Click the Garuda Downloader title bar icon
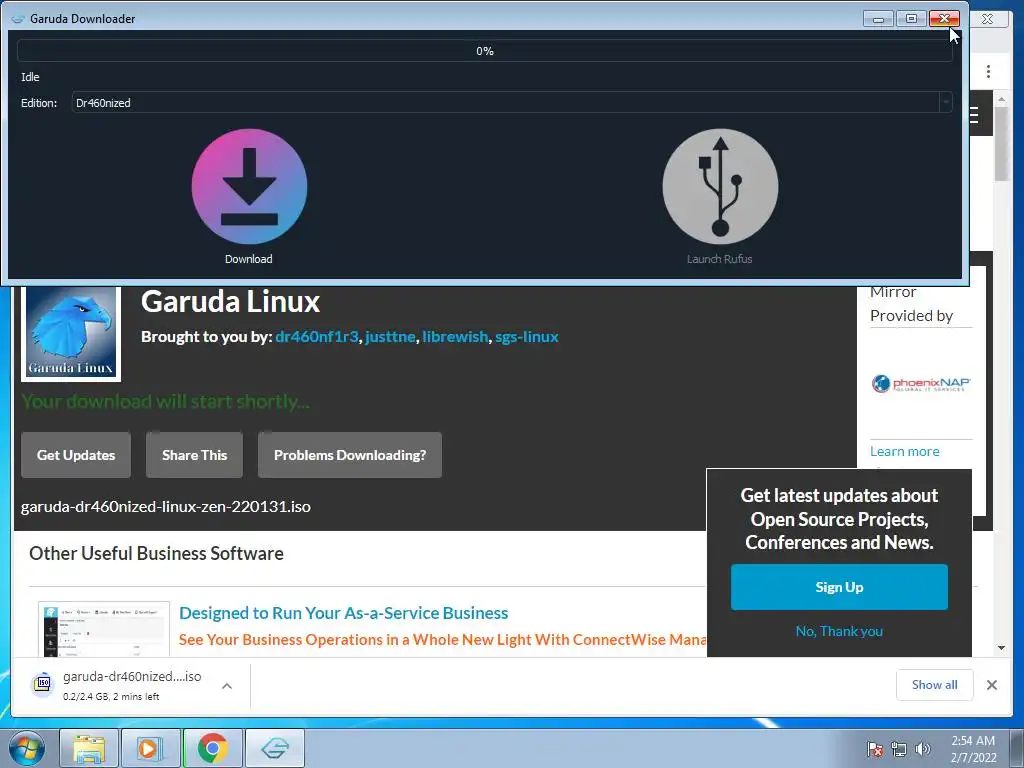 click(x=18, y=19)
